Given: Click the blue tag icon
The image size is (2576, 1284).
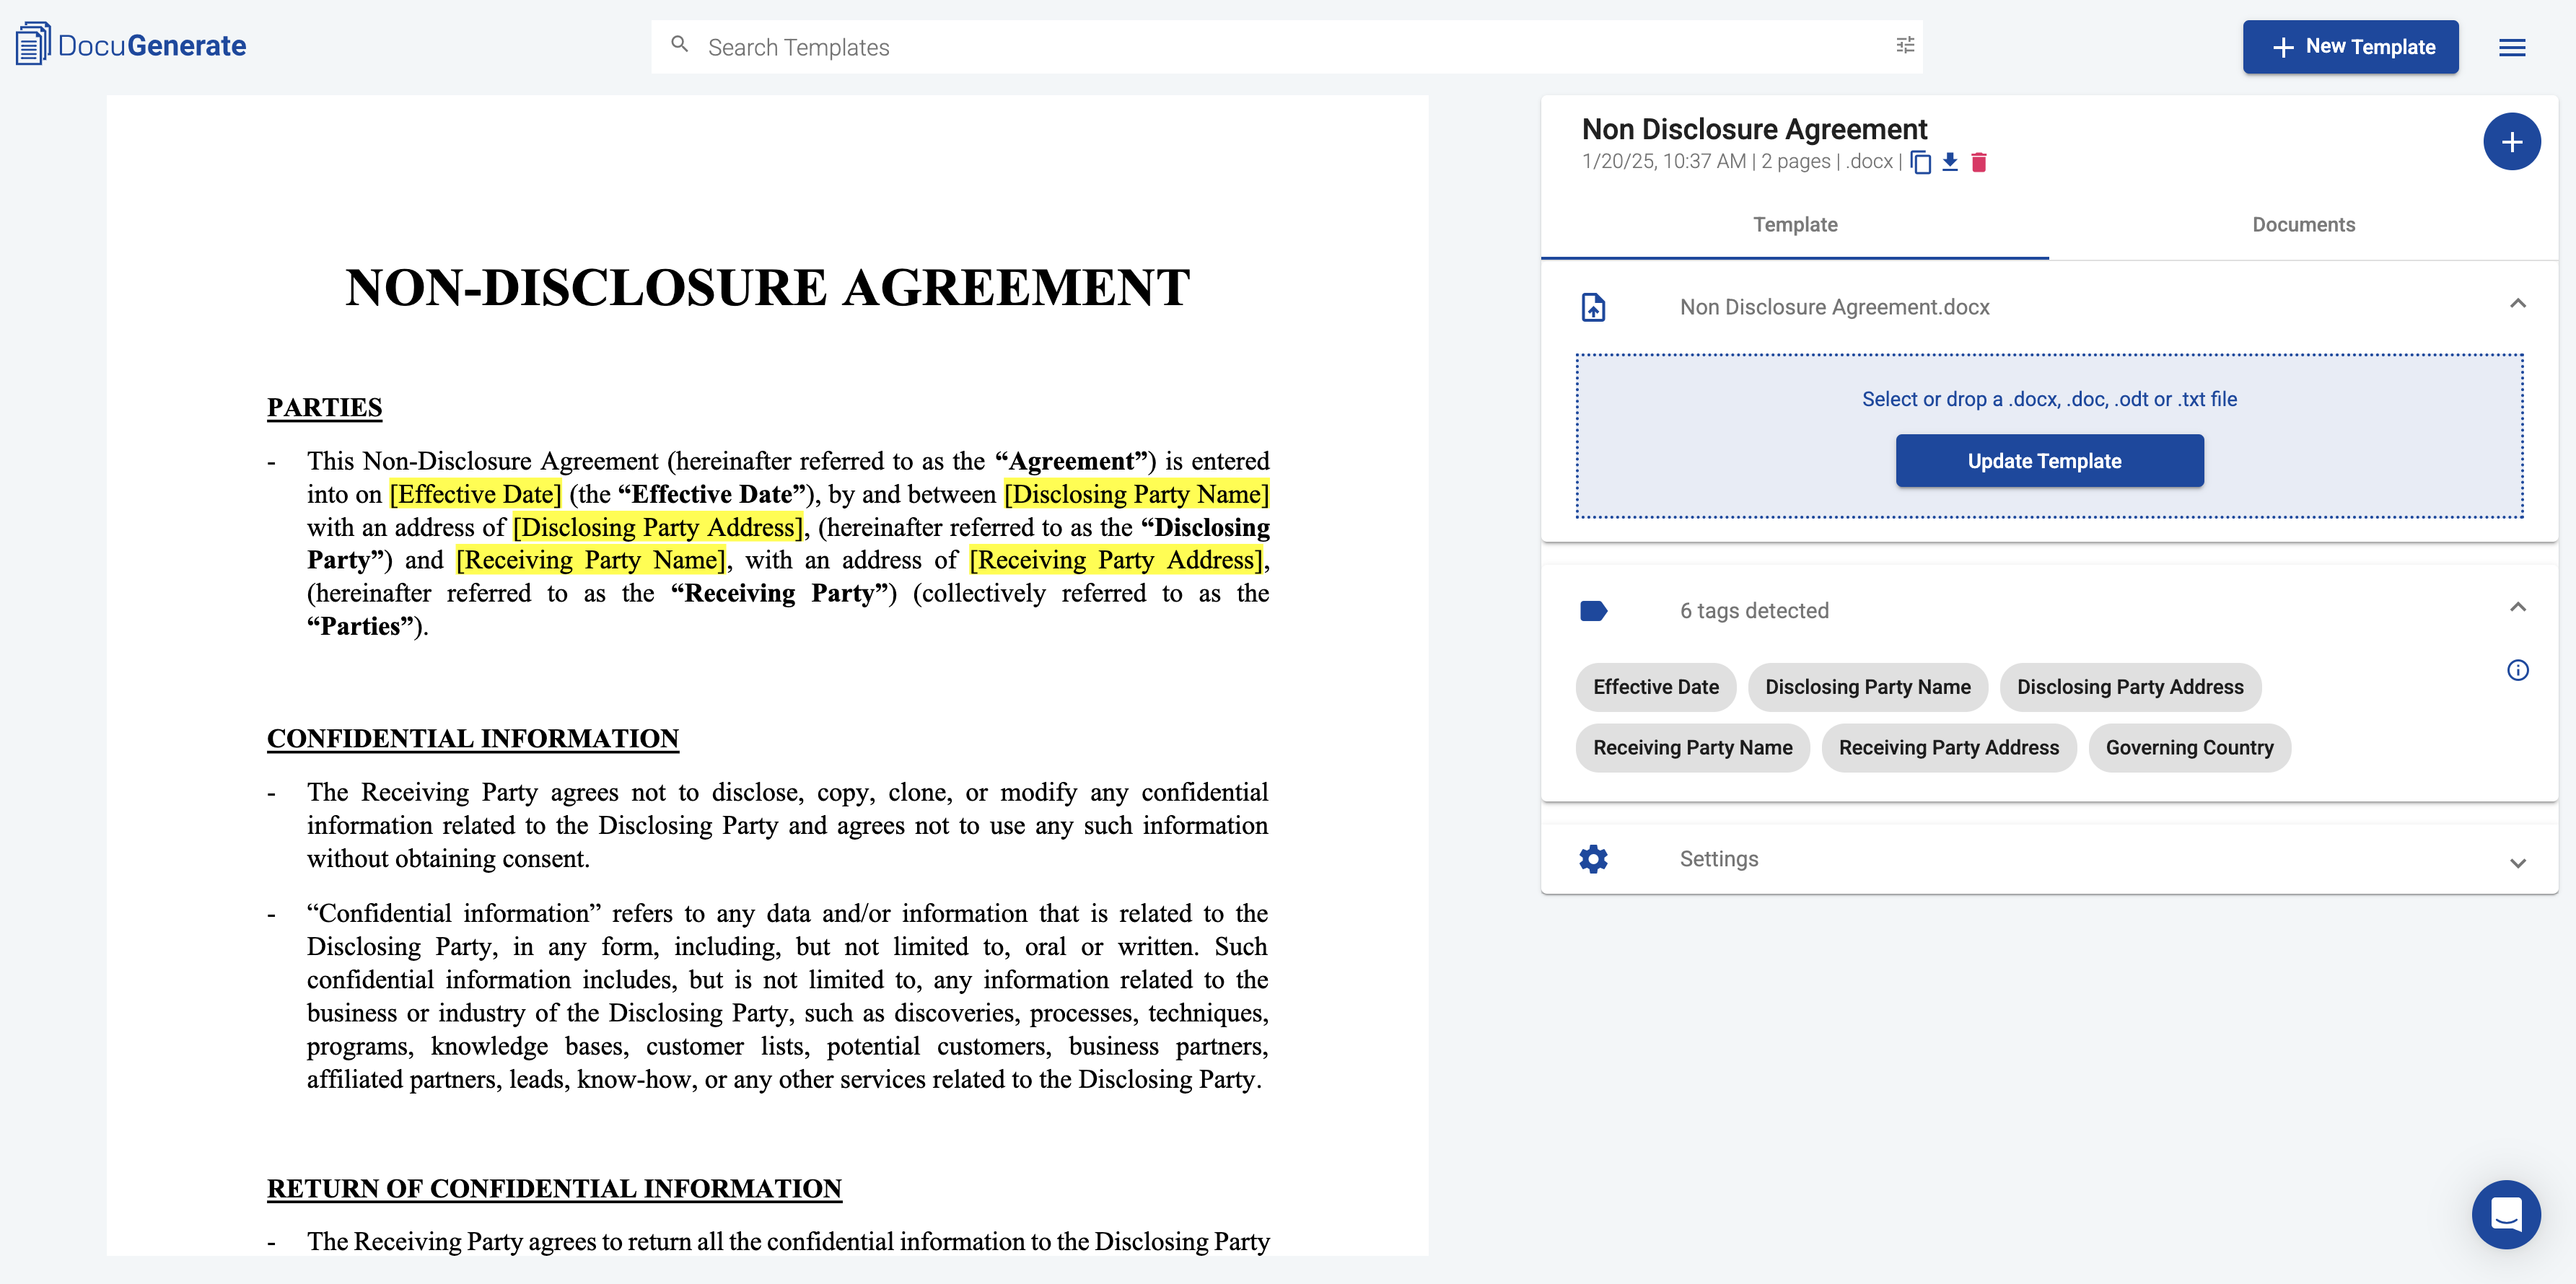Looking at the screenshot, I should (1593, 610).
